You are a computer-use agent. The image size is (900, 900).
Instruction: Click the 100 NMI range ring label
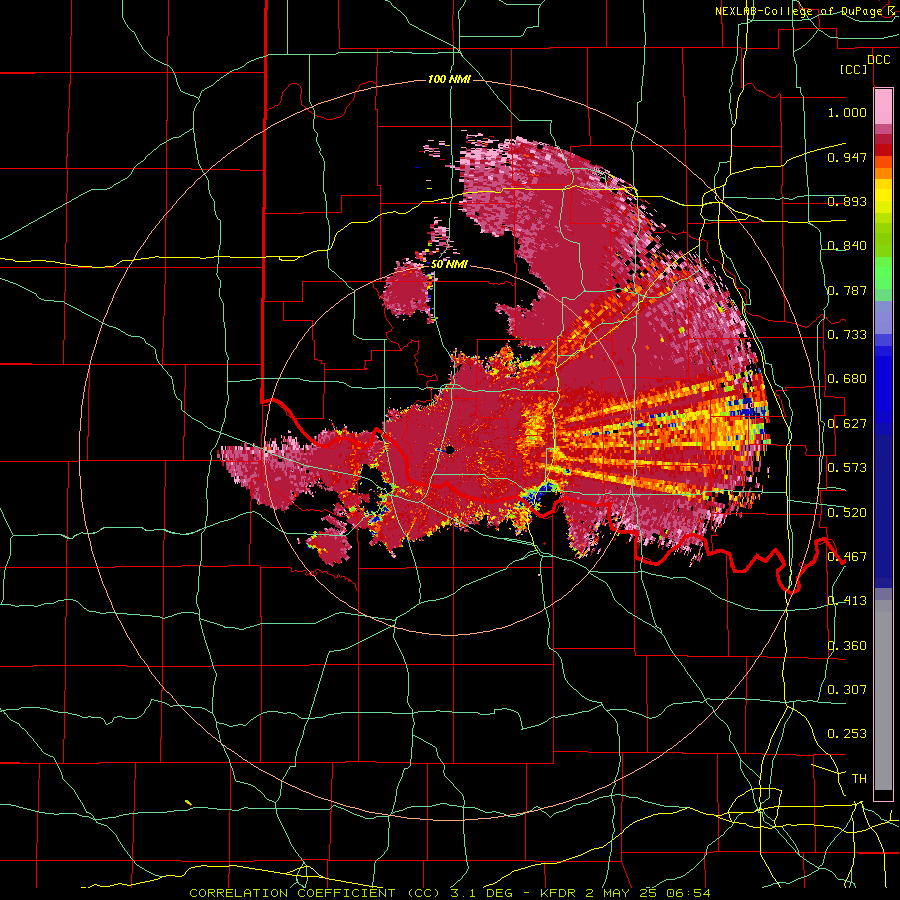(x=449, y=79)
